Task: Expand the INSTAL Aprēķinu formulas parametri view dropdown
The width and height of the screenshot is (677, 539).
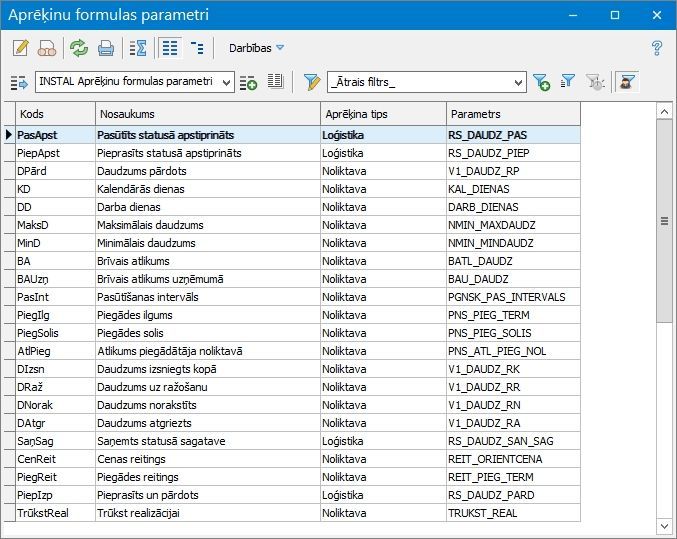Action: click(227, 82)
